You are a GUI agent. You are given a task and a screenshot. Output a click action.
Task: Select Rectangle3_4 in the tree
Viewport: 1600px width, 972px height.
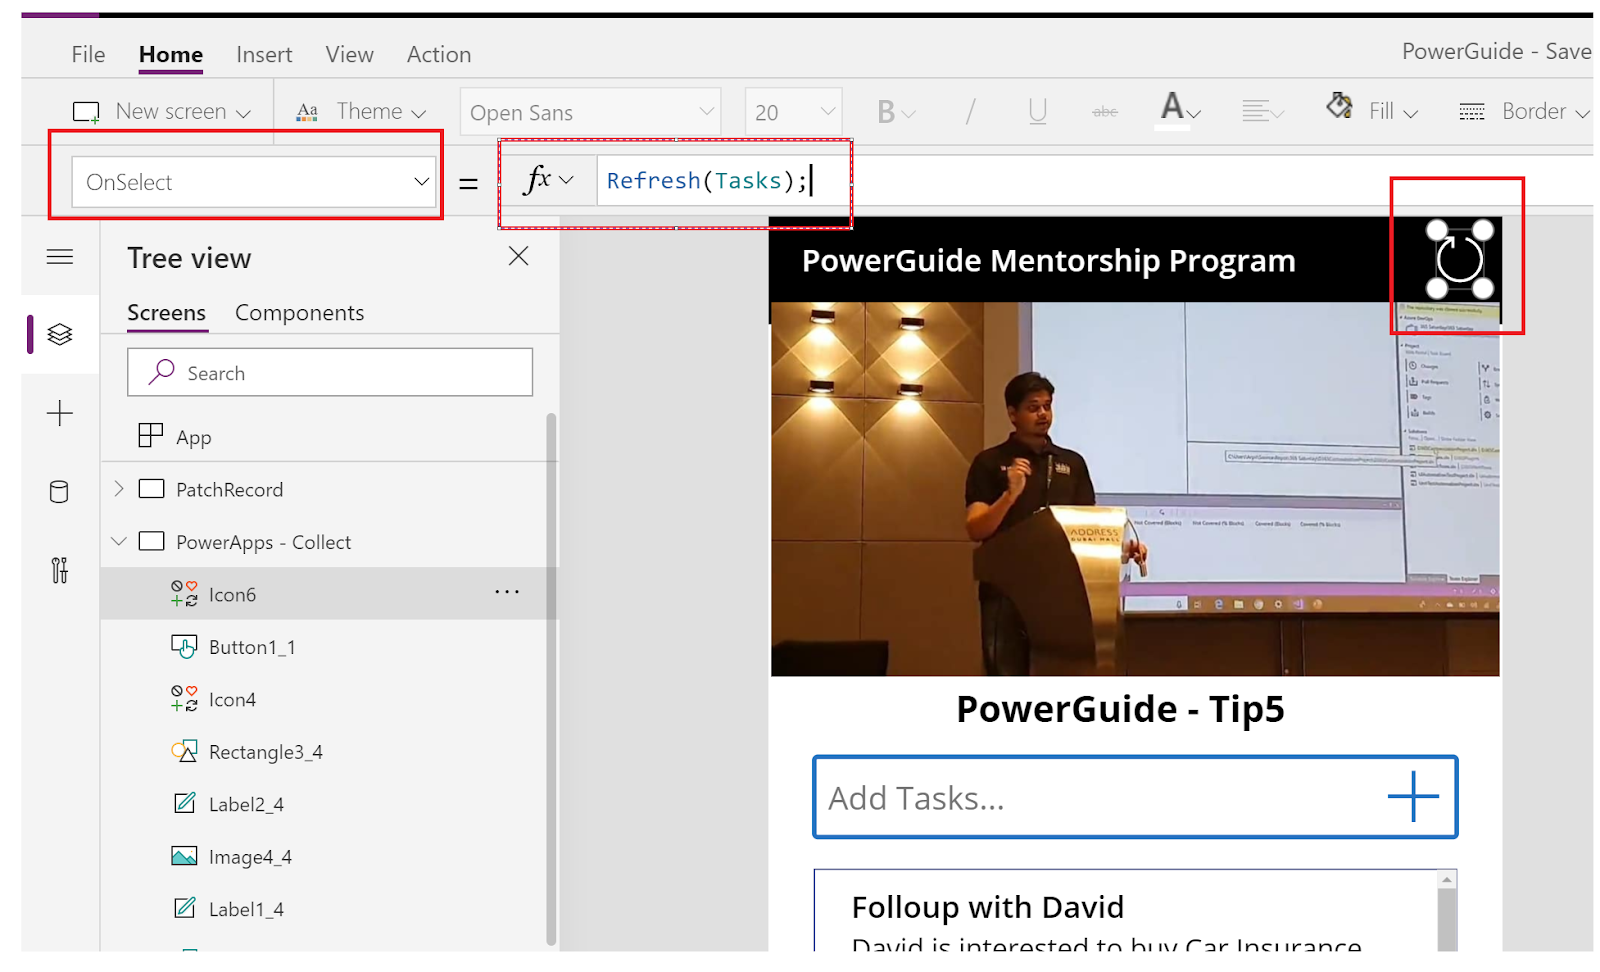[266, 752]
